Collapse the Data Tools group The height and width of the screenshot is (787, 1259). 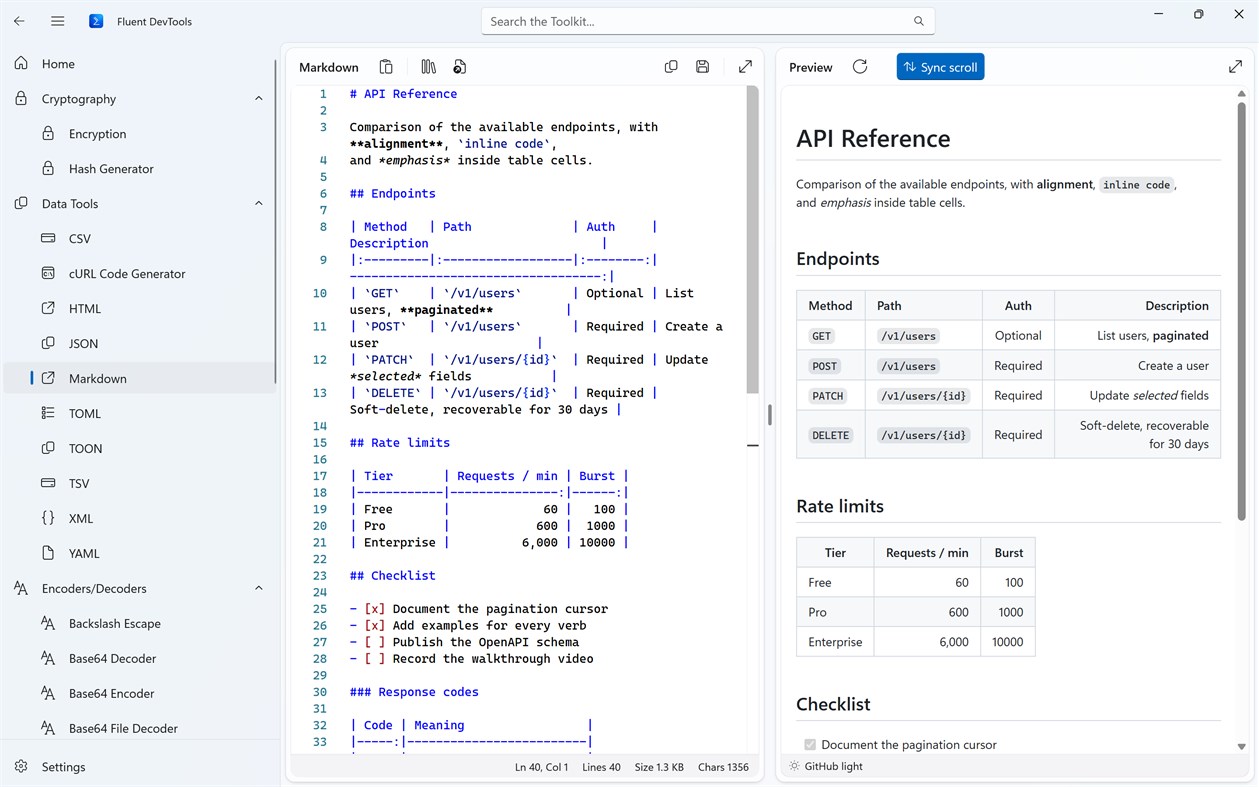coord(259,204)
